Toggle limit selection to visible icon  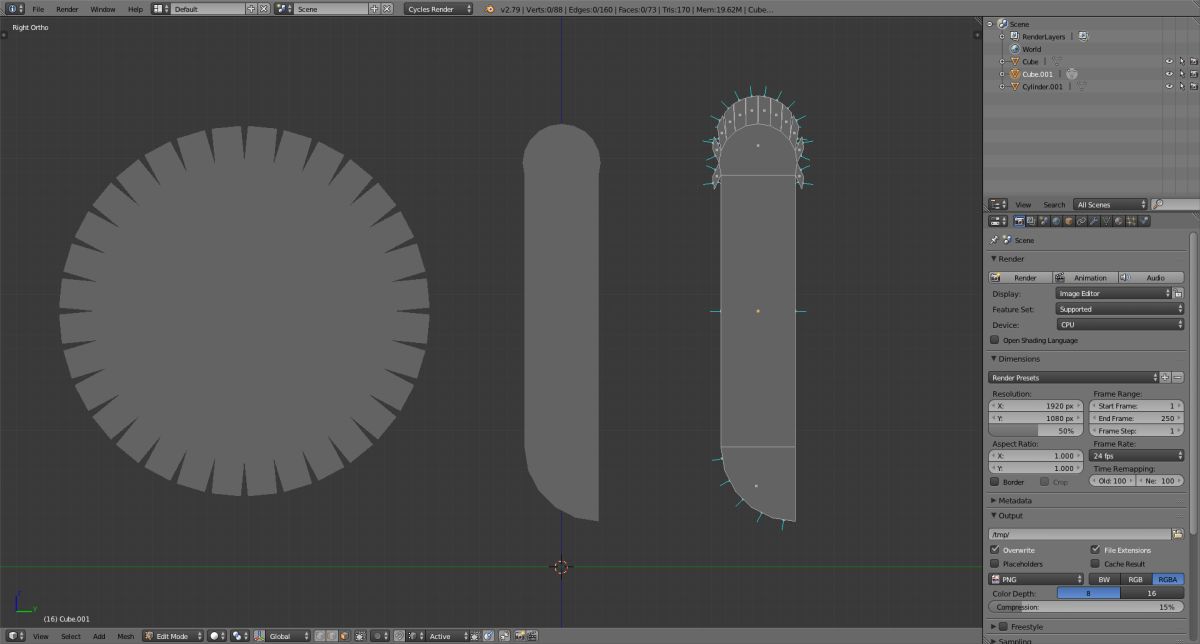[360, 636]
